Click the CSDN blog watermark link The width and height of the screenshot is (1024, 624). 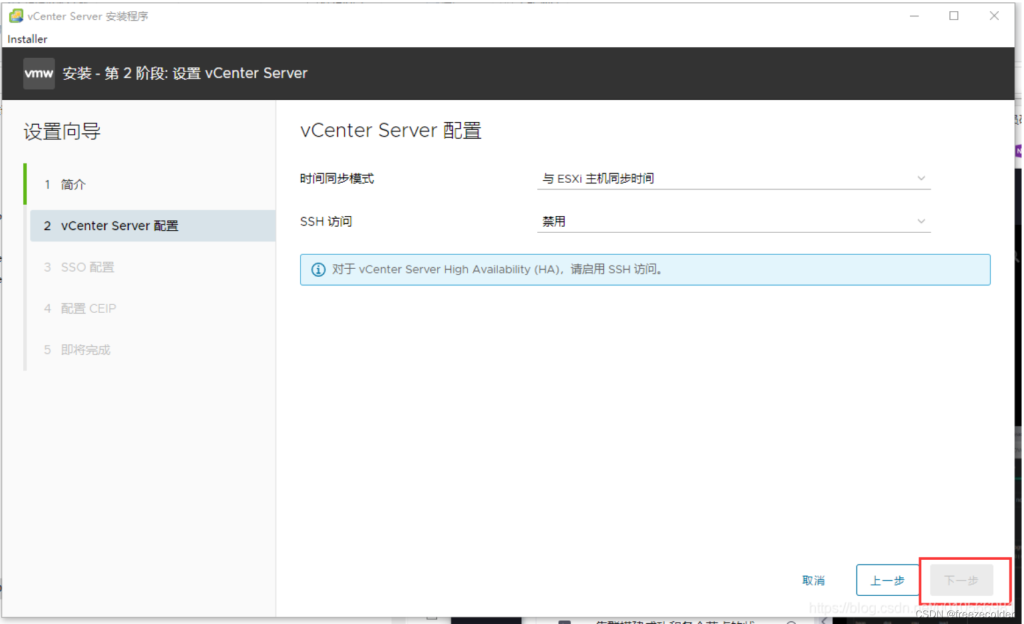pos(878,607)
